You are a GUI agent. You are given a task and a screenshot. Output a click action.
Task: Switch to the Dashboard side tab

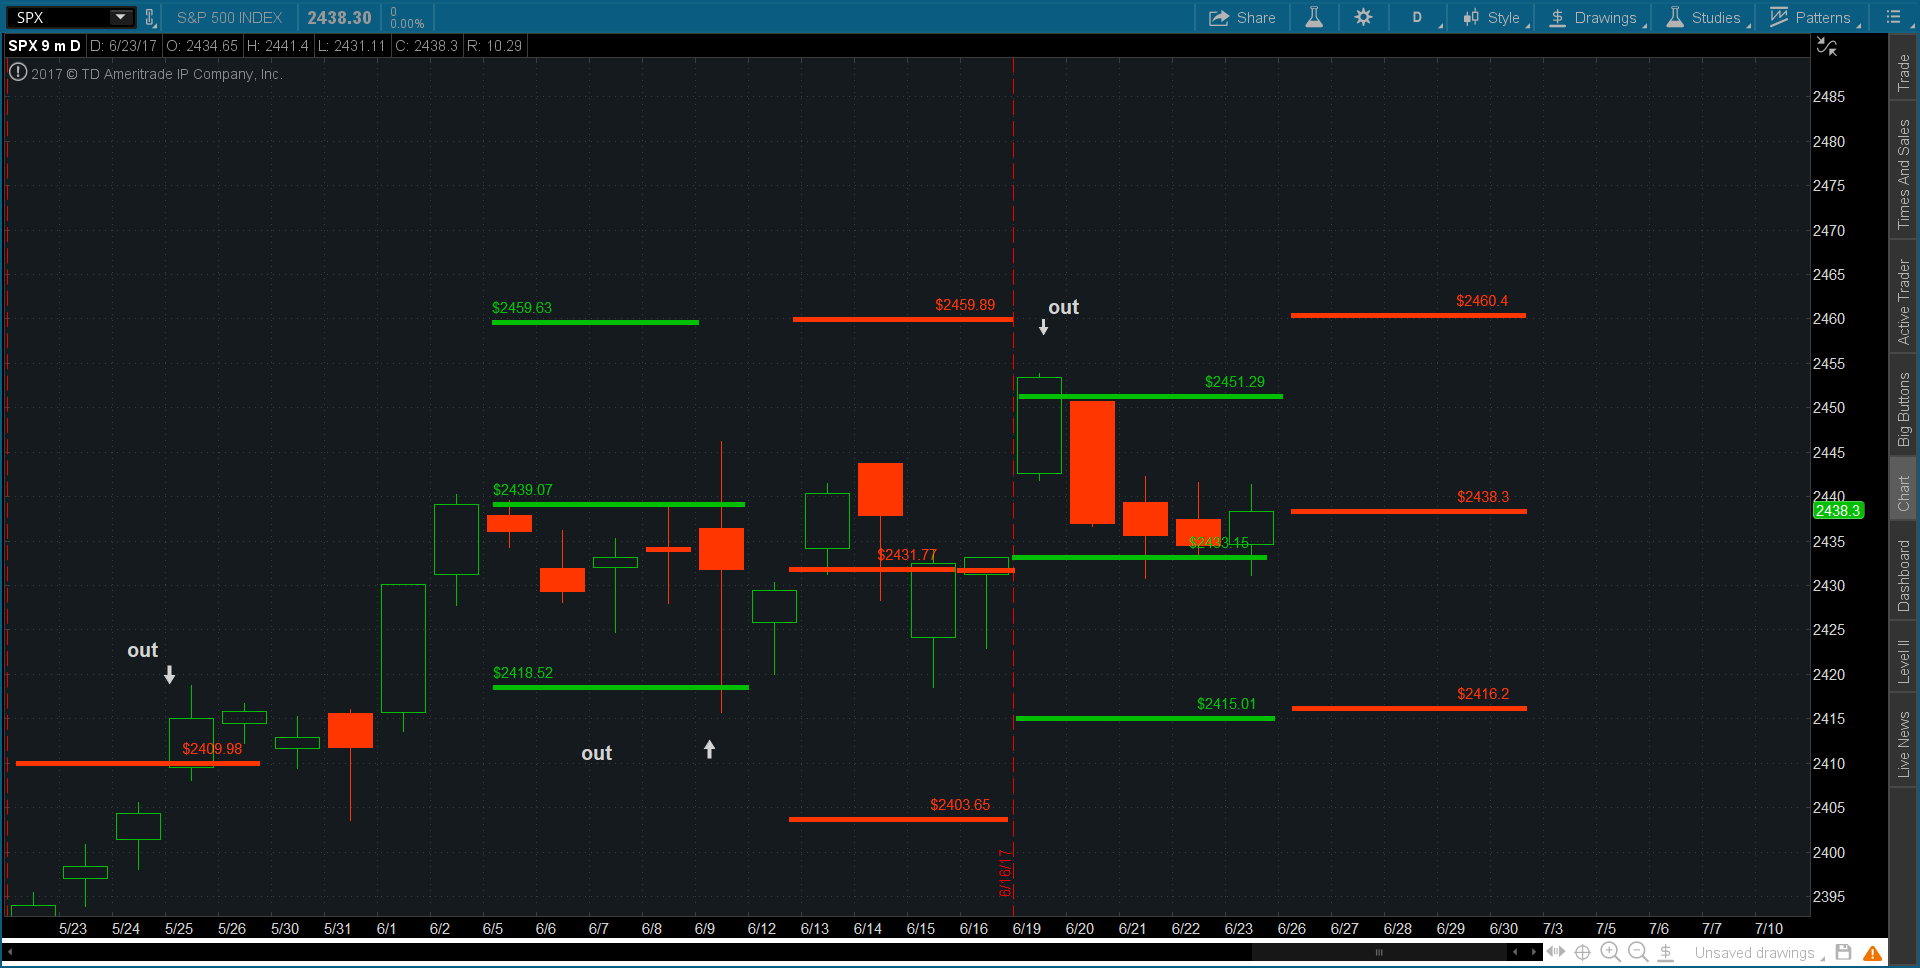pyautogui.click(x=1904, y=576)
